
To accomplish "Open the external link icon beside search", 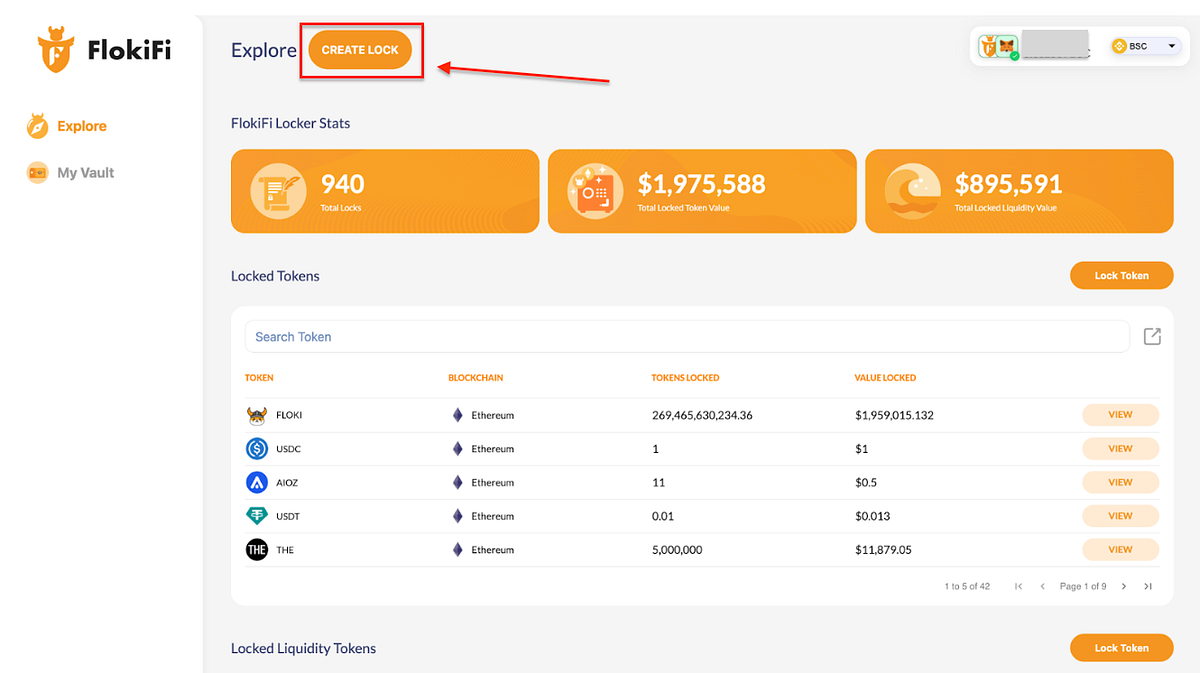I will pos(1152,337).
